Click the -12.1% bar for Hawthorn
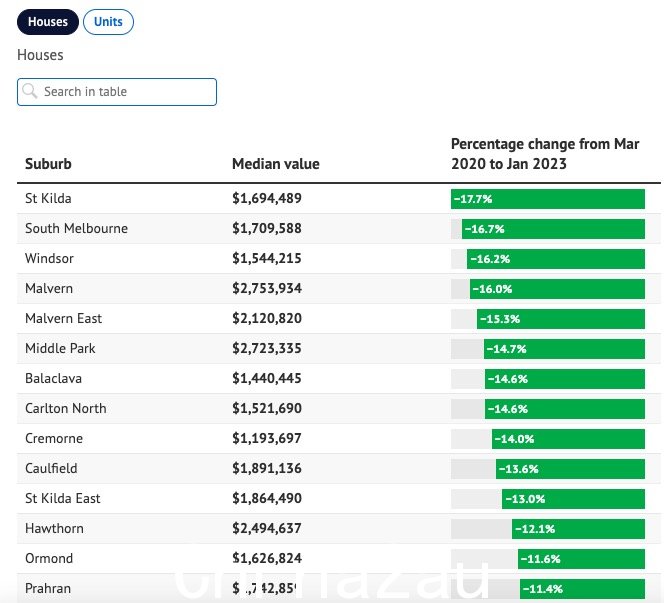The width and height of the screenshot is (664, 603). click(x=578, y=529)
